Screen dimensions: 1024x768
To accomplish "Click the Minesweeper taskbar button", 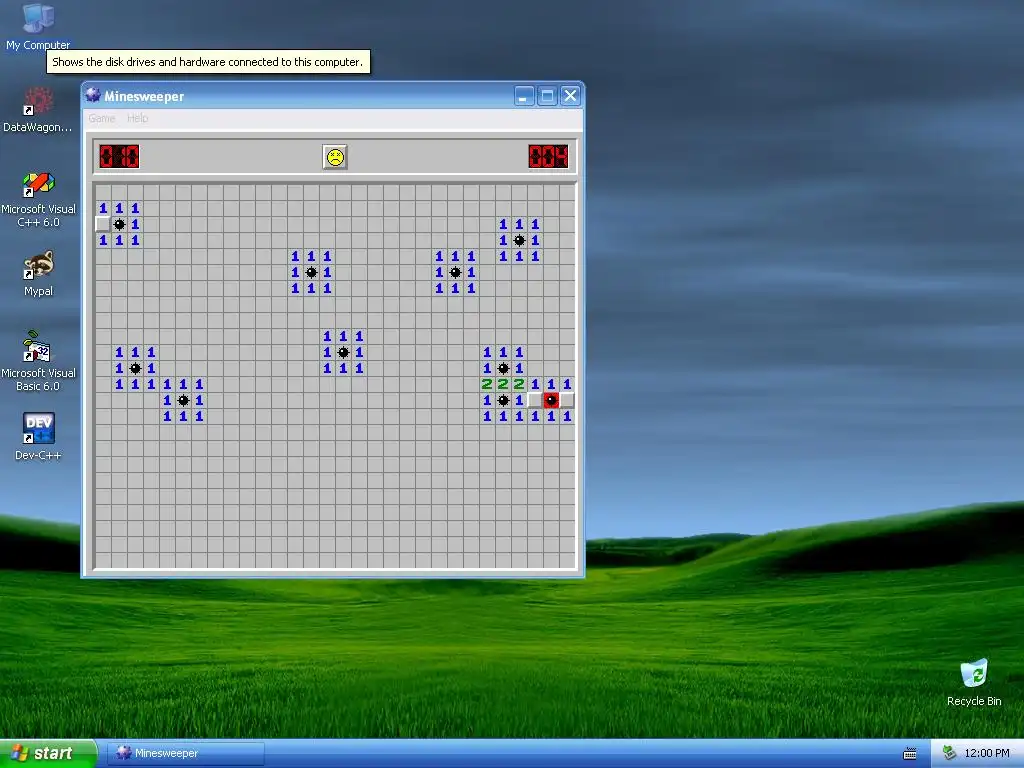I will [x=185, y=753].
